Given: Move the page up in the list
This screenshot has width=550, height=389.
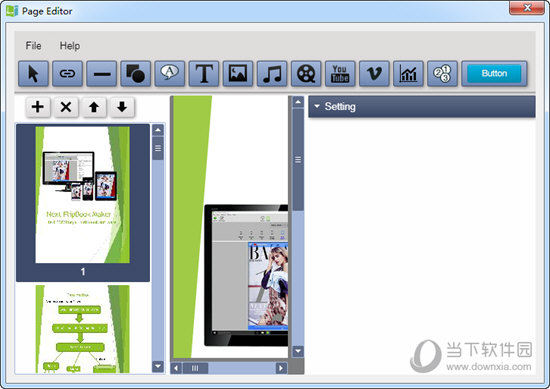Looking at the screenshot, I should click(94, 107).
